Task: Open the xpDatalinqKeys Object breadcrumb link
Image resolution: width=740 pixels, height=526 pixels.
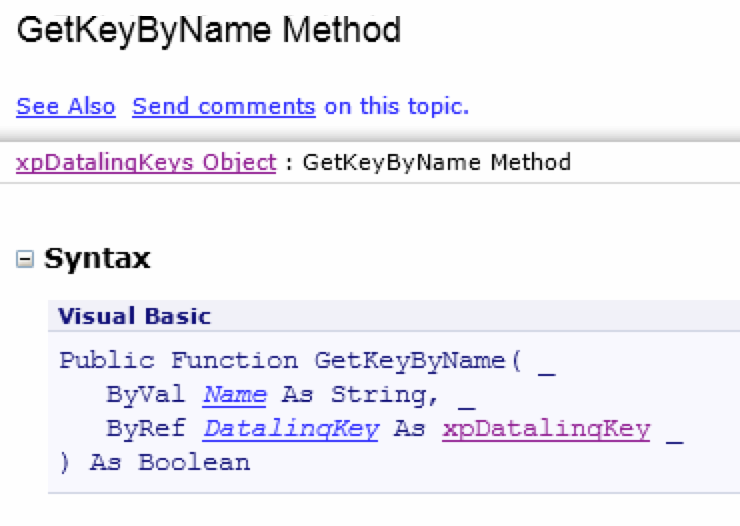Action: pyautogui.click(x=146, y=162)
